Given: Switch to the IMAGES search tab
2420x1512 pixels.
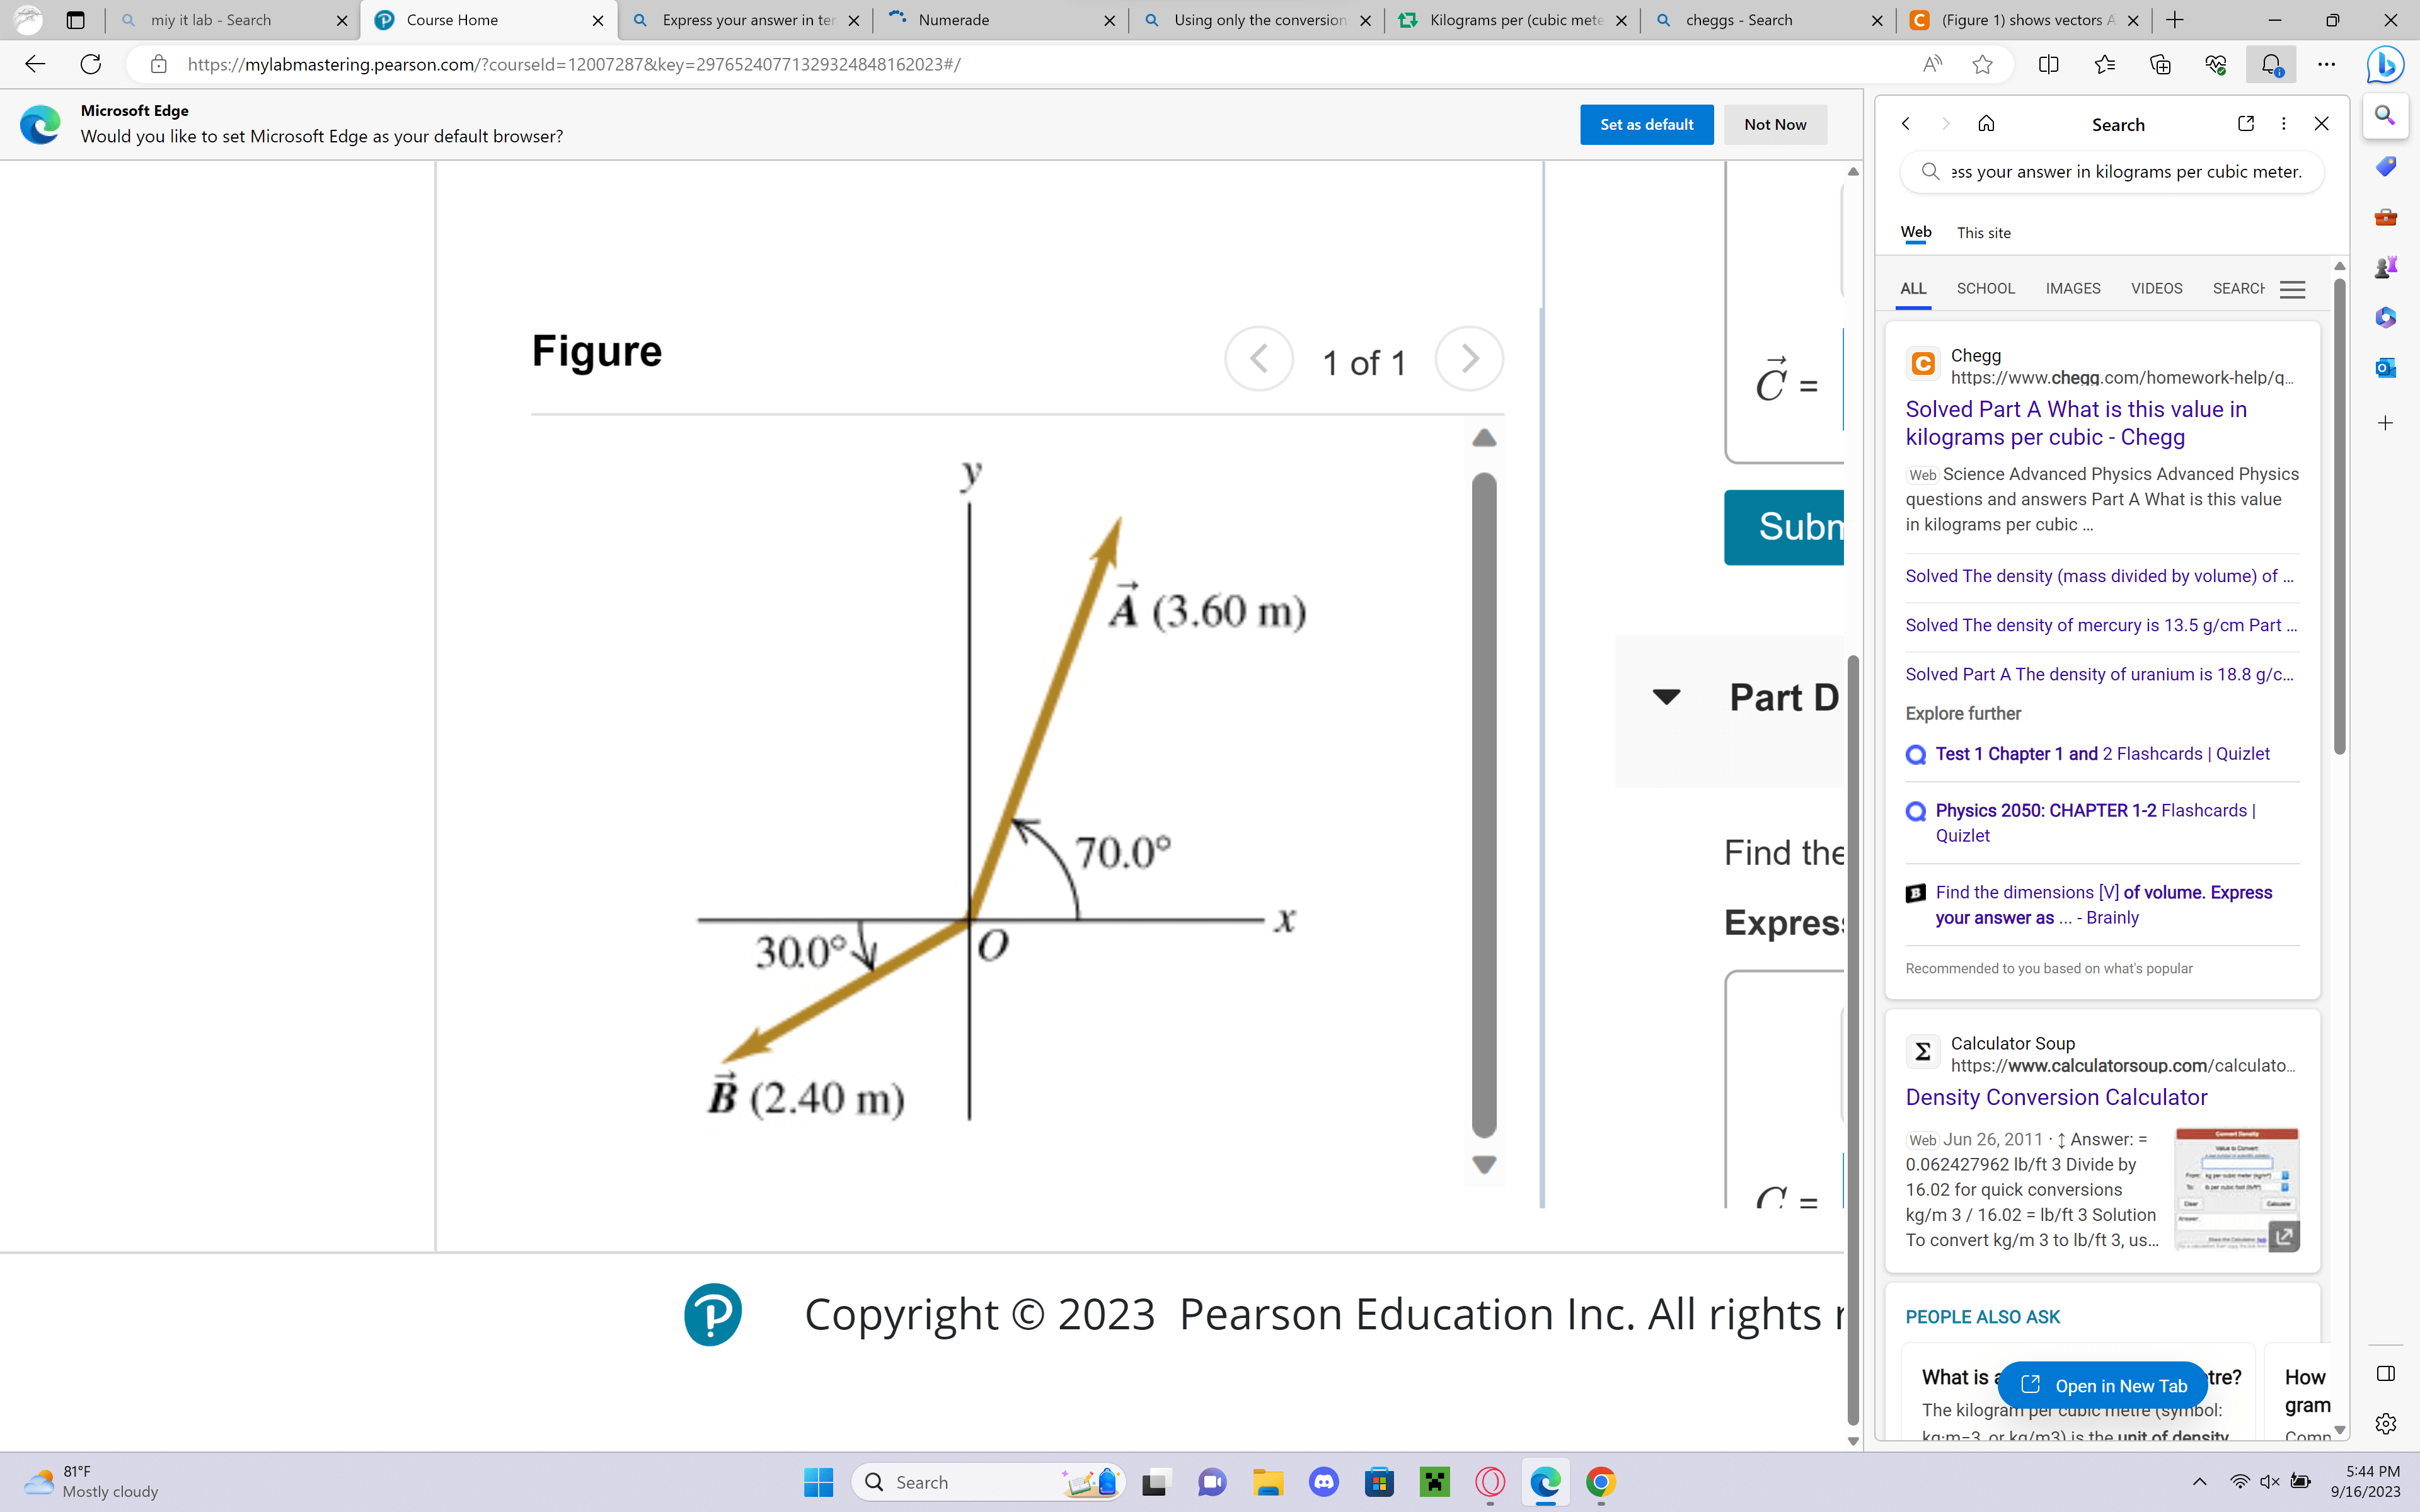Looking at the screenshot, I should point(2073,288).
